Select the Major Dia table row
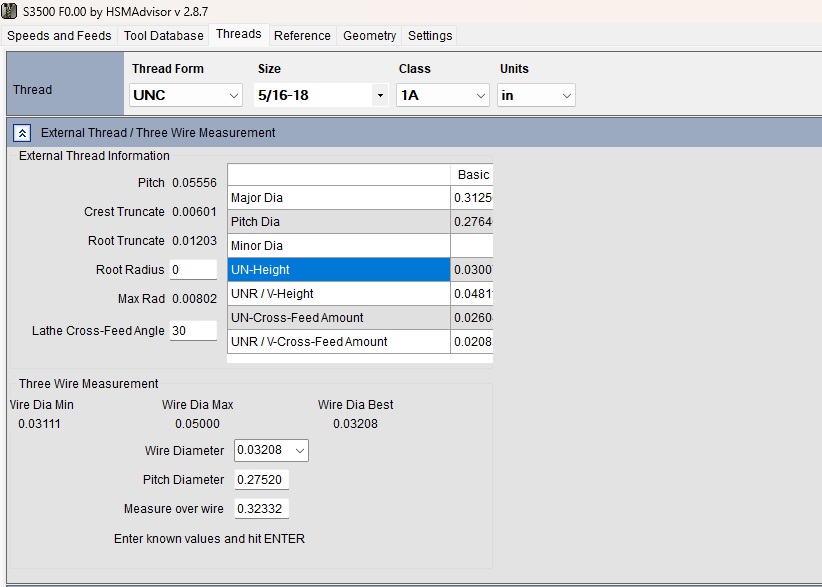822x587 pixels. click(x=339, y=198)
